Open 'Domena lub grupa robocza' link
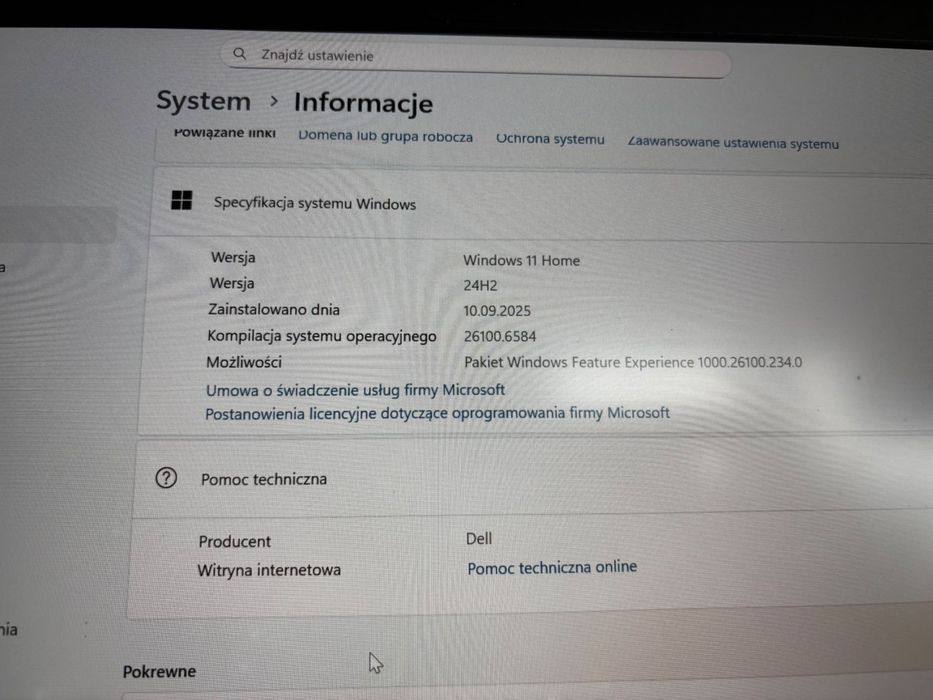 [x=386, y=136]
